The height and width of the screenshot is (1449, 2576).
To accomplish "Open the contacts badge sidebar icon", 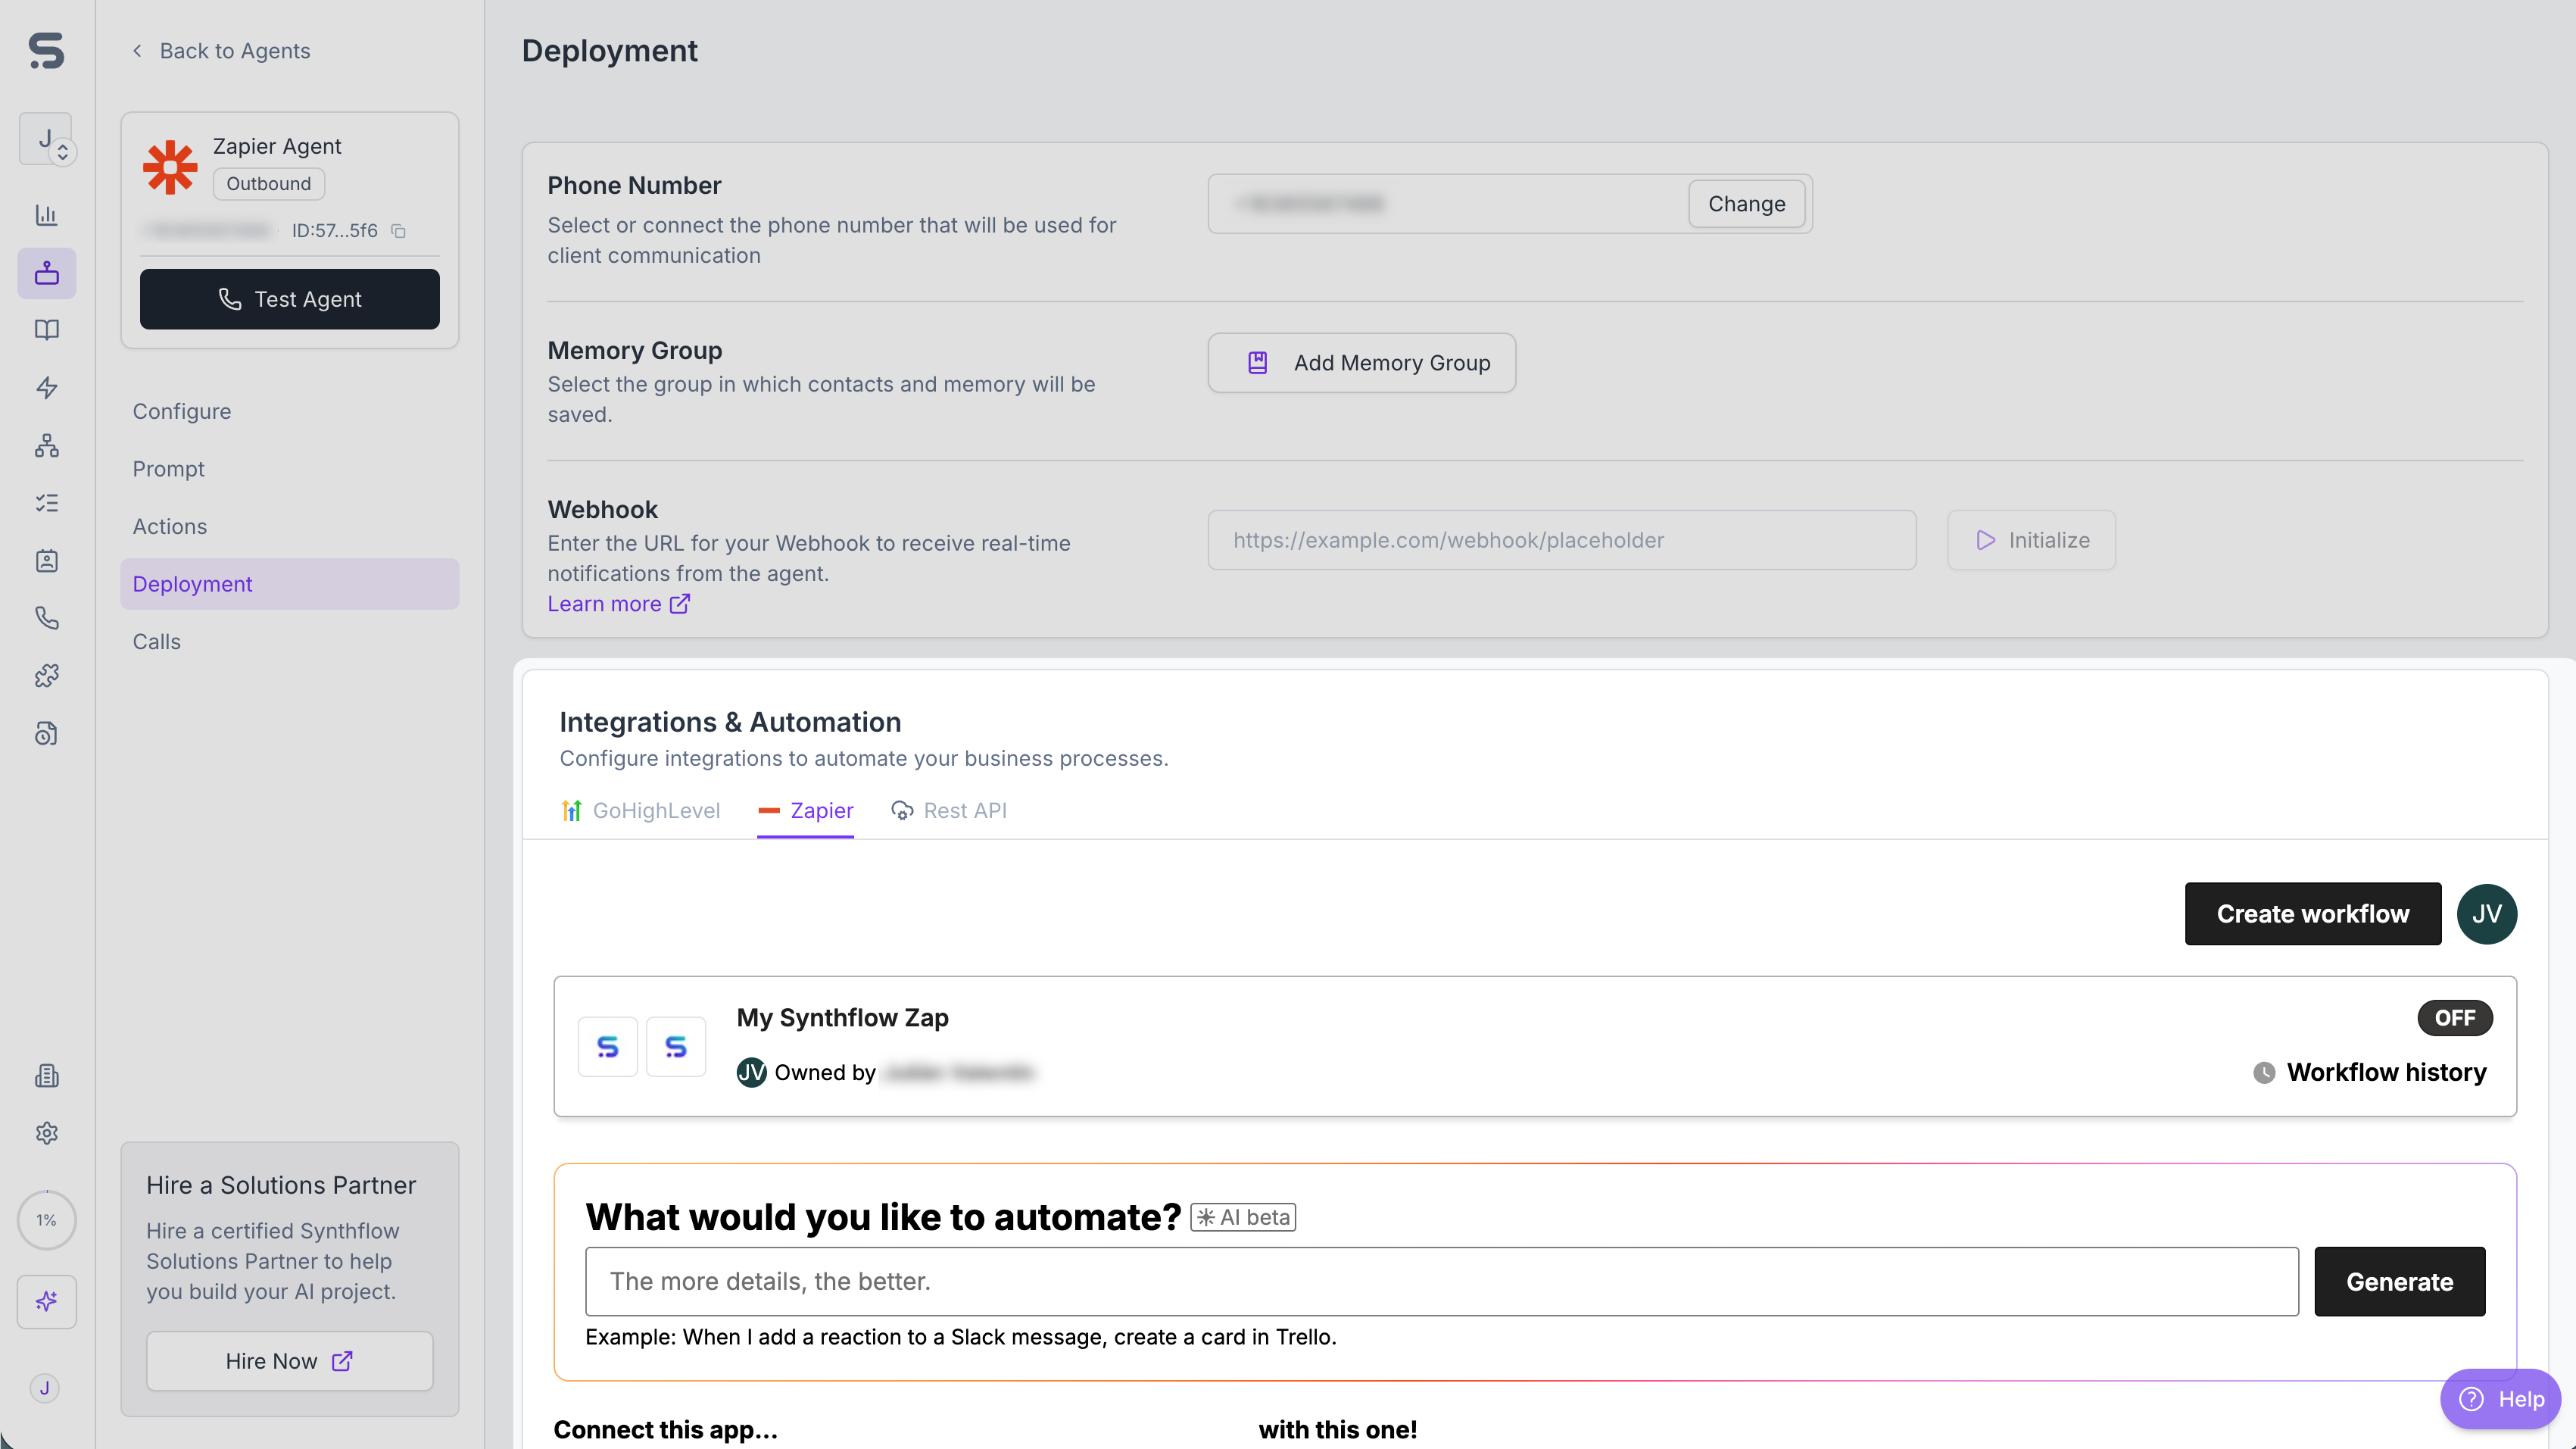I will coord(46,561).
